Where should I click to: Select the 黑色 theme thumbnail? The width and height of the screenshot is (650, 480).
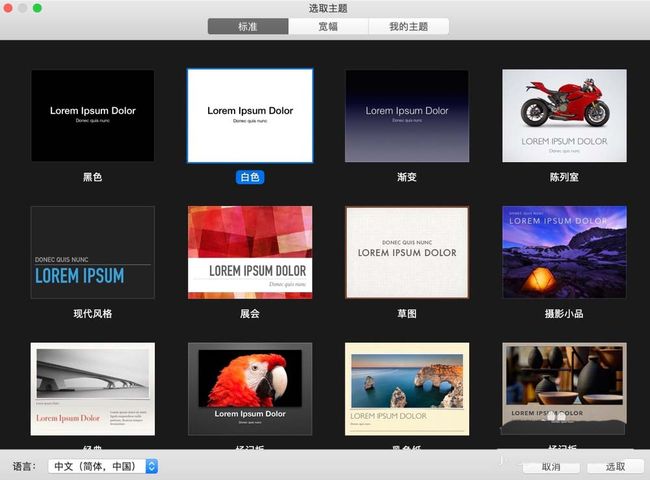pyautogui.click(x=92, y=116)
